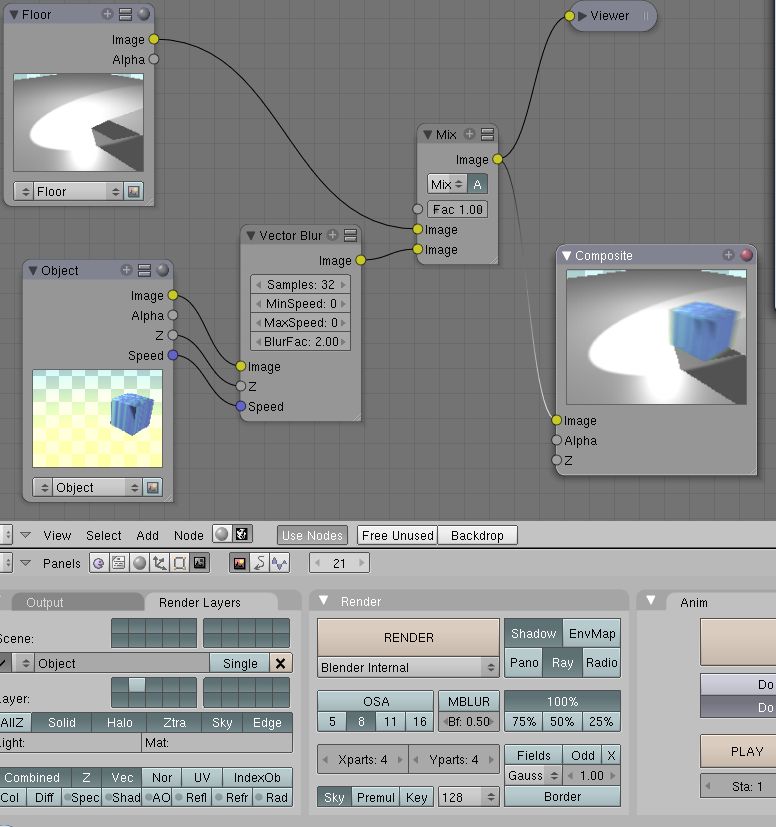Click plus icon on Vector Blur node
This screenshot has width=776, height=827.
[332, 235]
